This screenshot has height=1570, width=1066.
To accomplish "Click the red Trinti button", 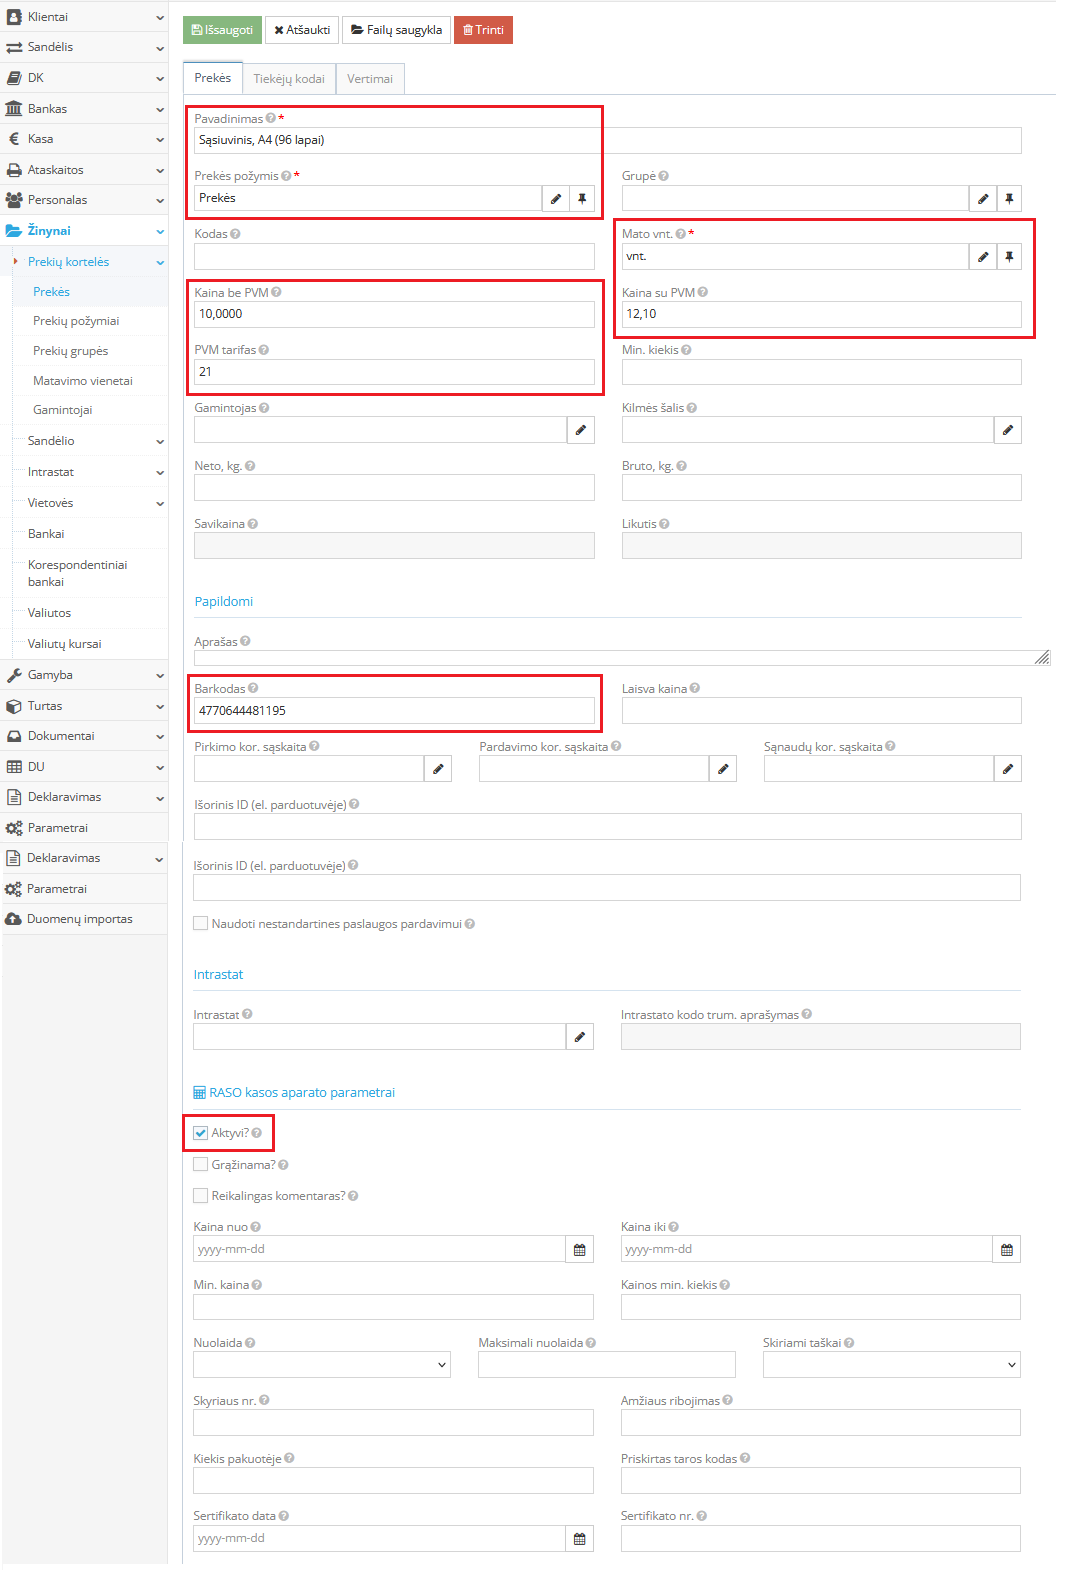I will (x=483, y=30).
